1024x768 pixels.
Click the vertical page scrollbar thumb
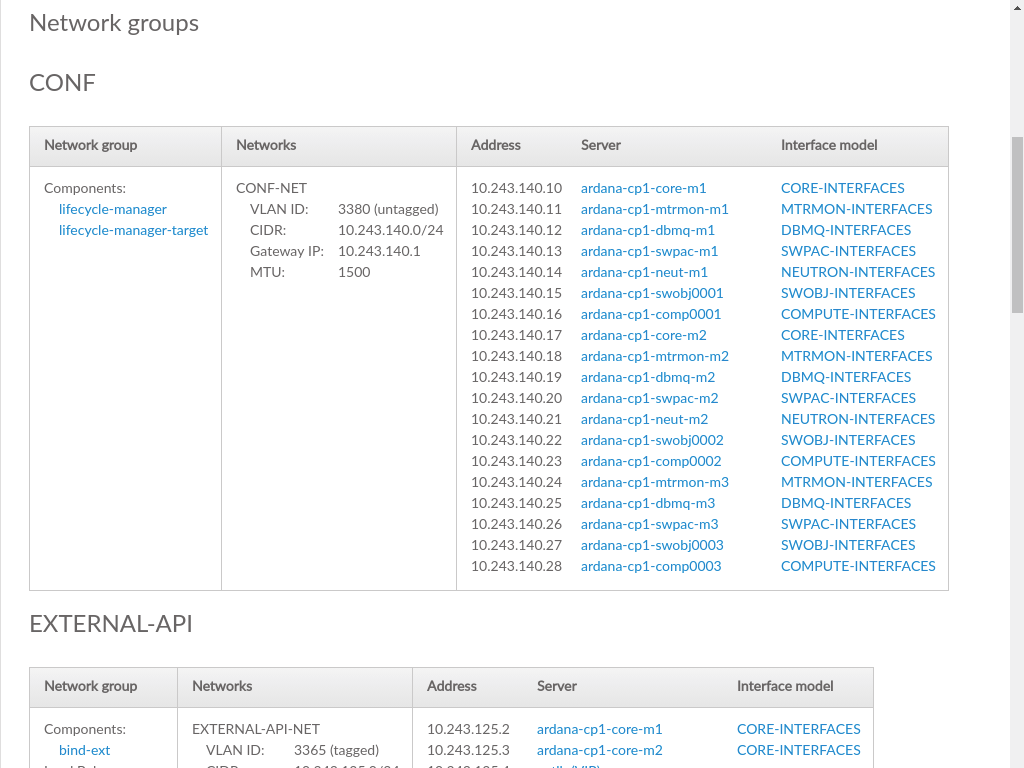pyautogui.click(x=1017, y=225)
